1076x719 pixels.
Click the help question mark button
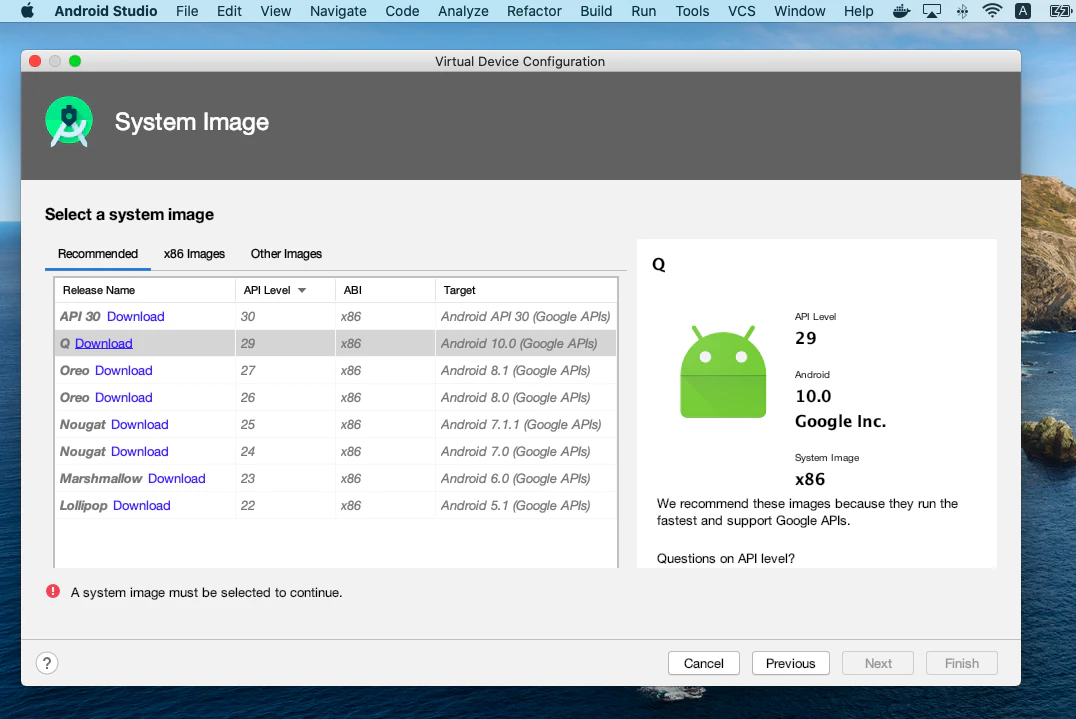[x=47, y=663]
